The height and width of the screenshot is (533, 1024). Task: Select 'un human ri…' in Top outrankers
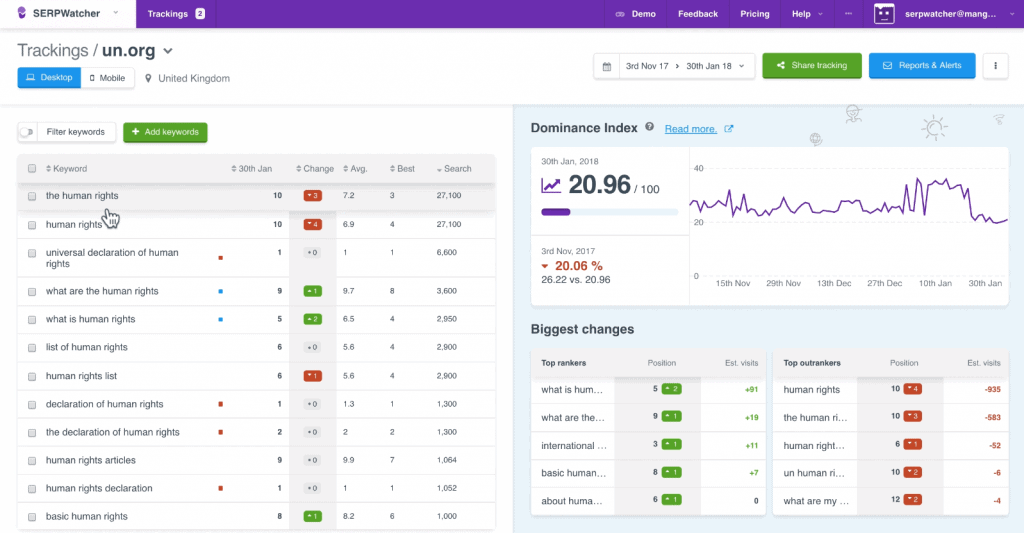click(814, 473)
